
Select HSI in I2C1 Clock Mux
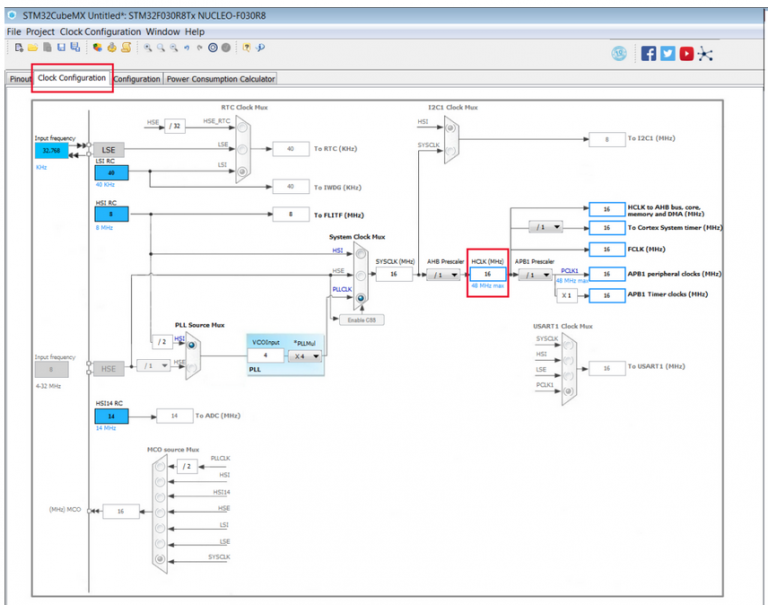tap(451, 128)
